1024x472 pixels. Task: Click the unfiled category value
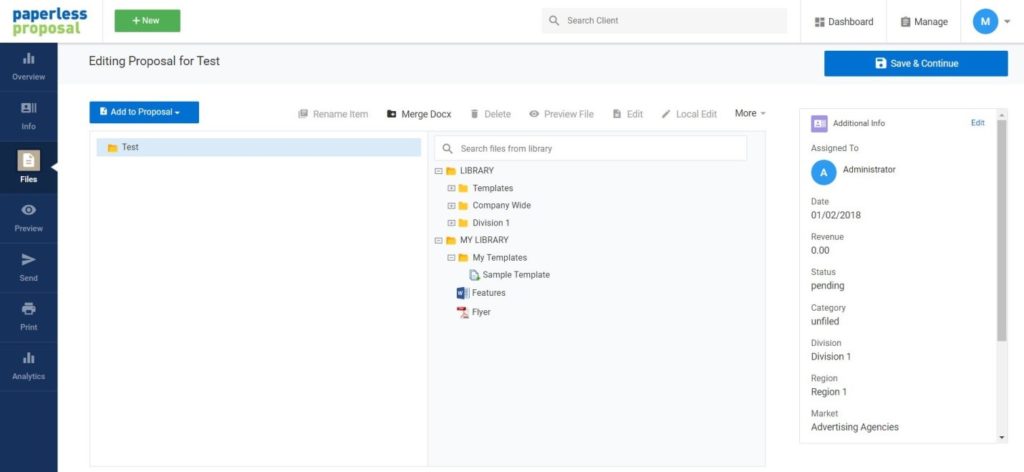tap(825, 321)
